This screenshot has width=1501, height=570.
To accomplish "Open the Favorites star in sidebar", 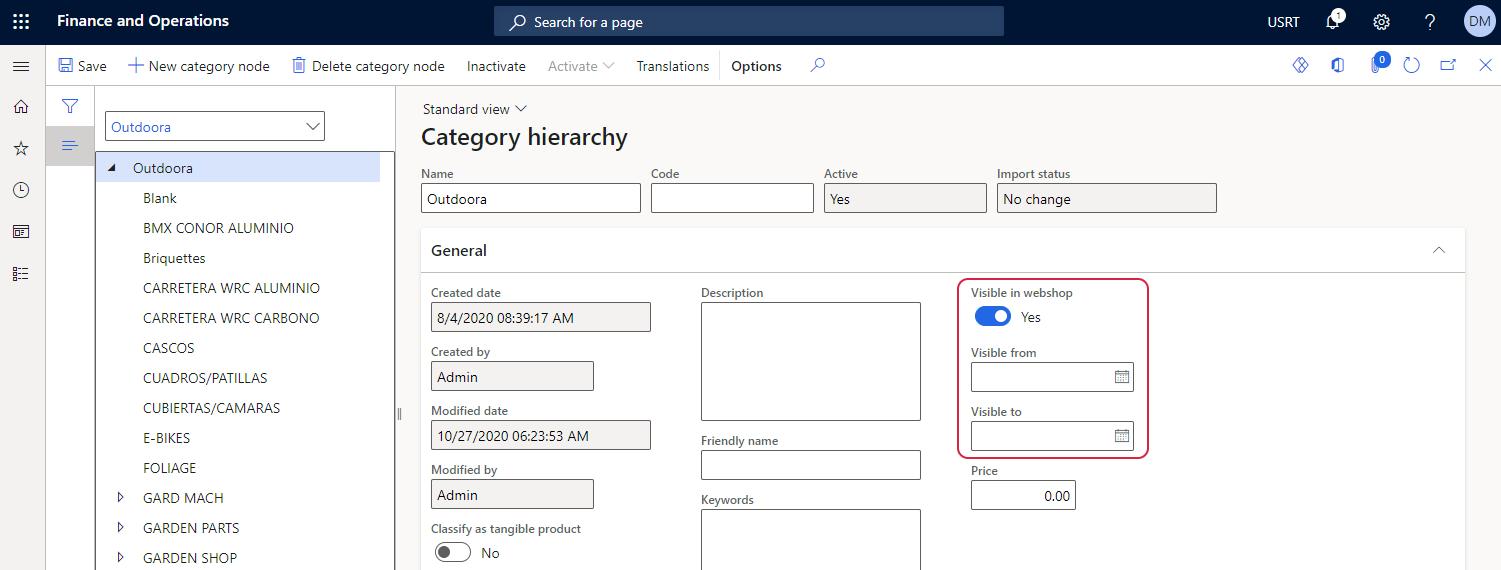I will 21,148.
